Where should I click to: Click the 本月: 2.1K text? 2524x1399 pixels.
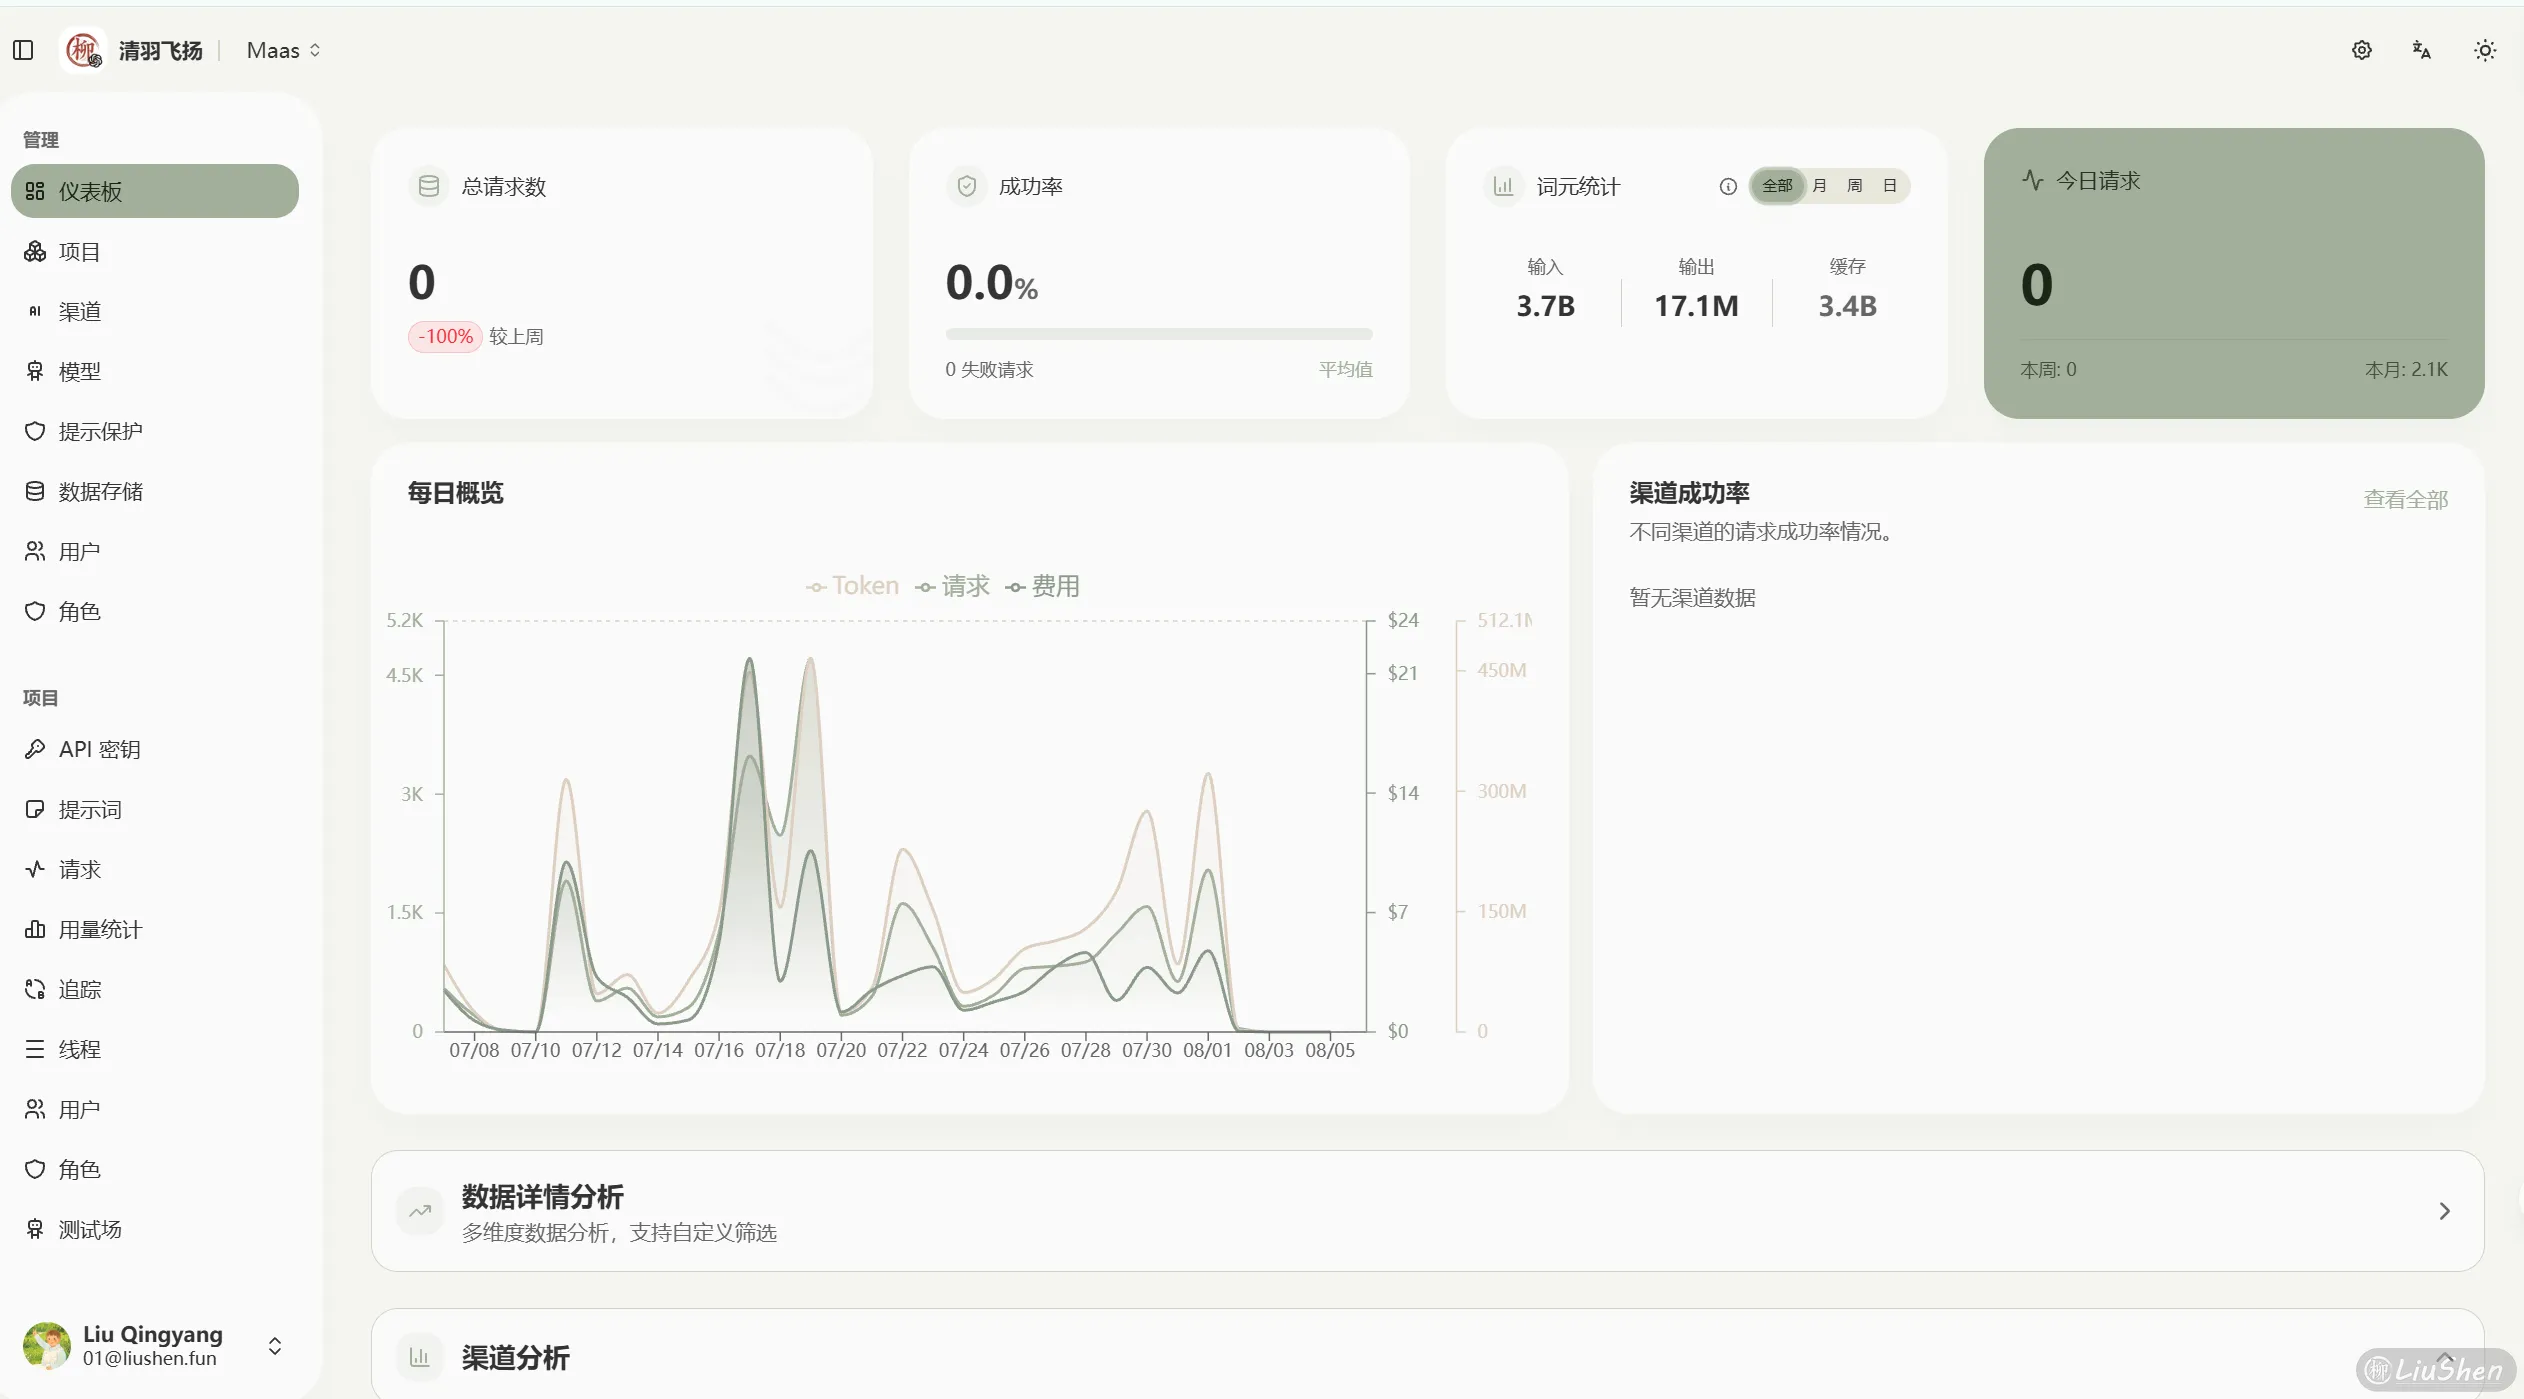tap(2407, 370)
